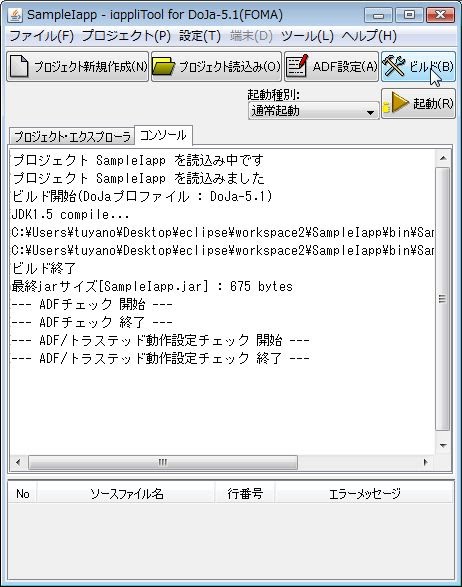Image resolution: width=462 pixels, height=587 pixels.
Task: Open the プロジェクト(P) menu
Action: (126, 36)
